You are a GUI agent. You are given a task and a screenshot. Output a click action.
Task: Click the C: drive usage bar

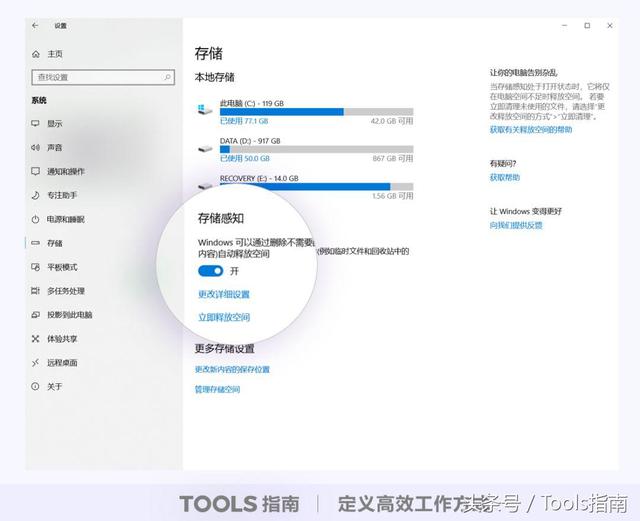click(316, 112)
